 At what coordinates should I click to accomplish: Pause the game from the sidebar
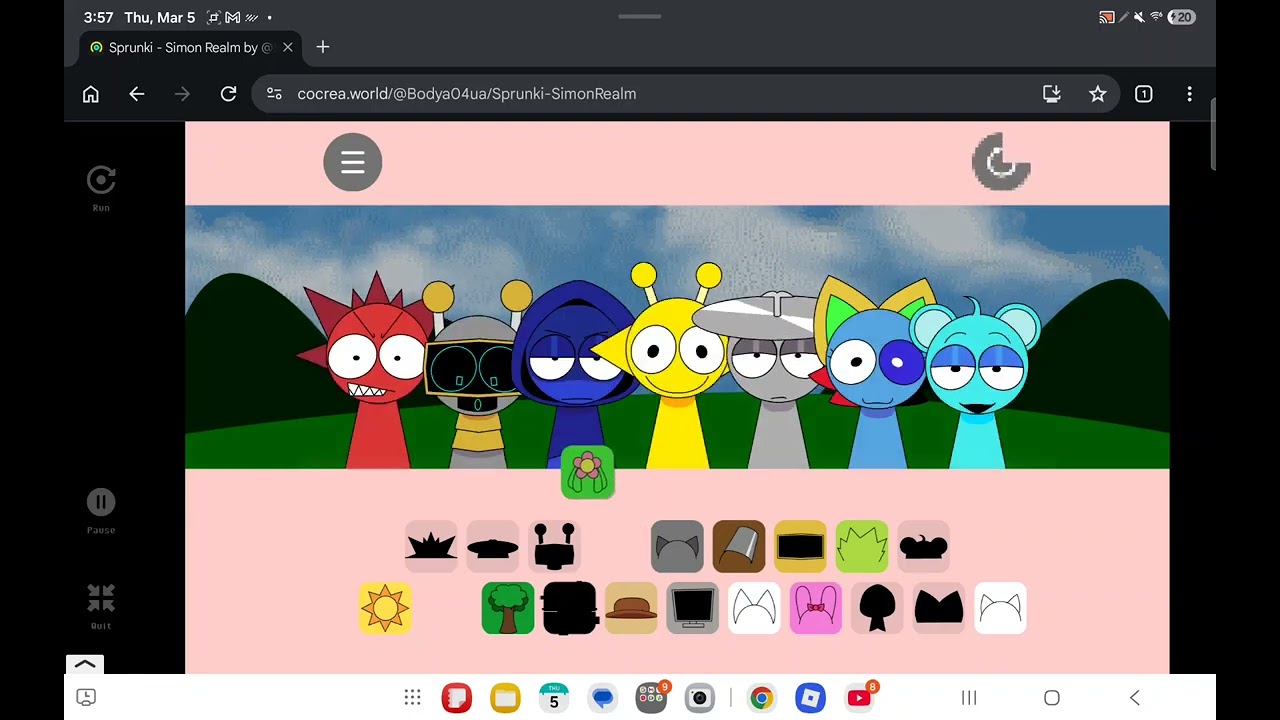point(101,511)
